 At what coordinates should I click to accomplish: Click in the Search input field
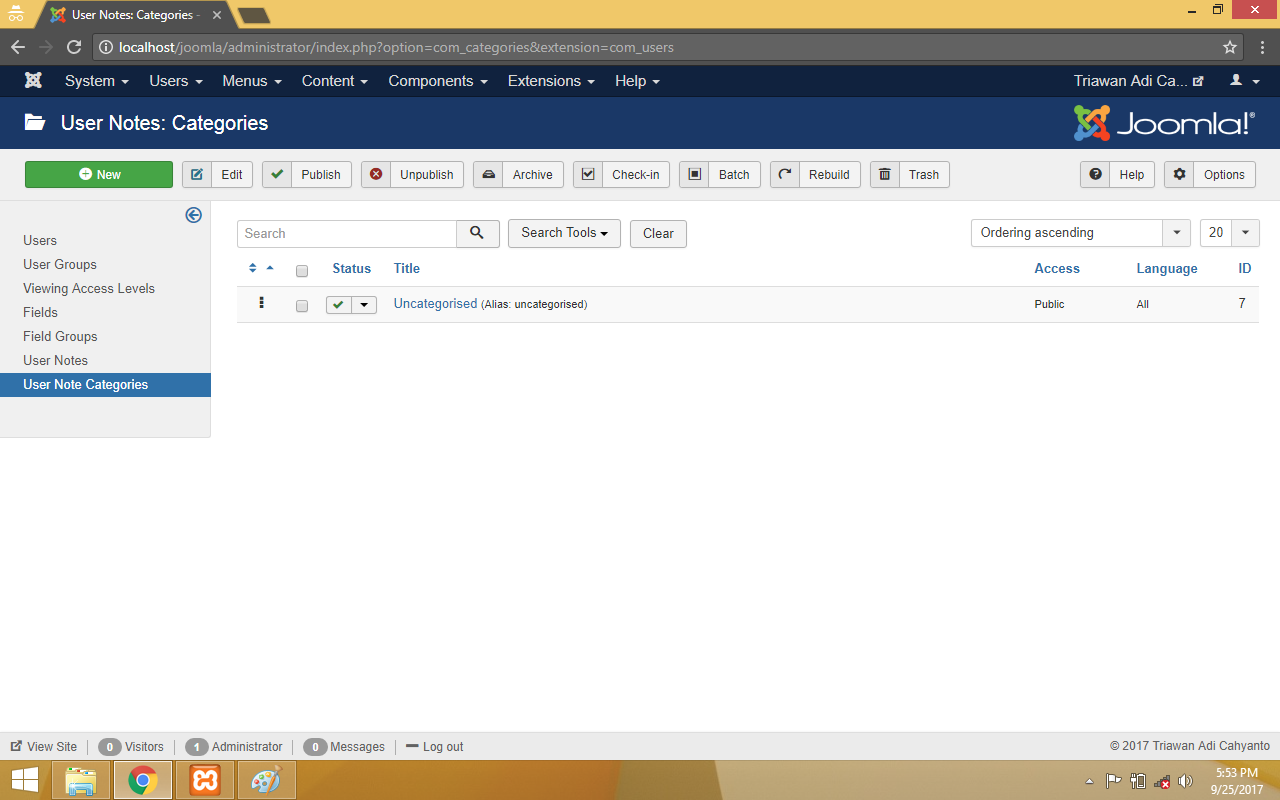347,233
